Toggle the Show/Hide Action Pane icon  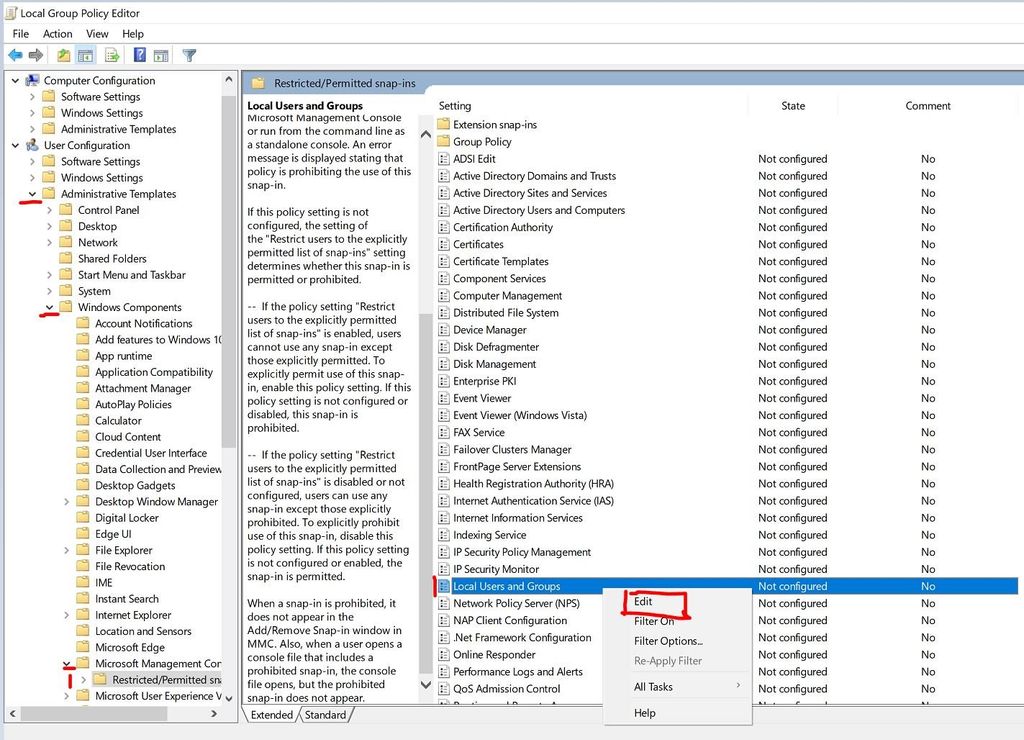[x=161, y=55]
